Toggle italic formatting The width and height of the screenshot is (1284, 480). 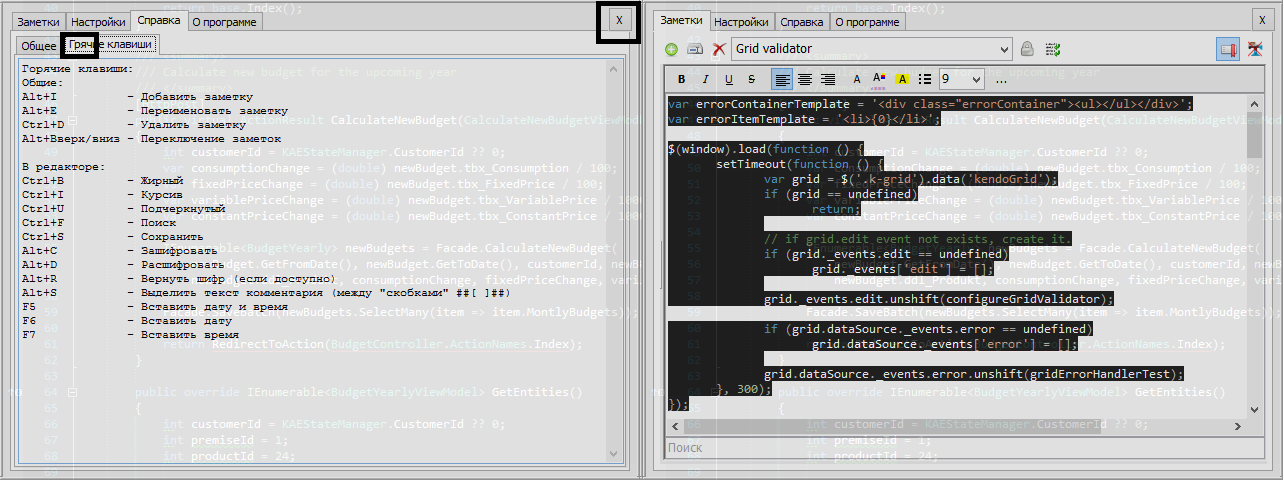point(705,79)
